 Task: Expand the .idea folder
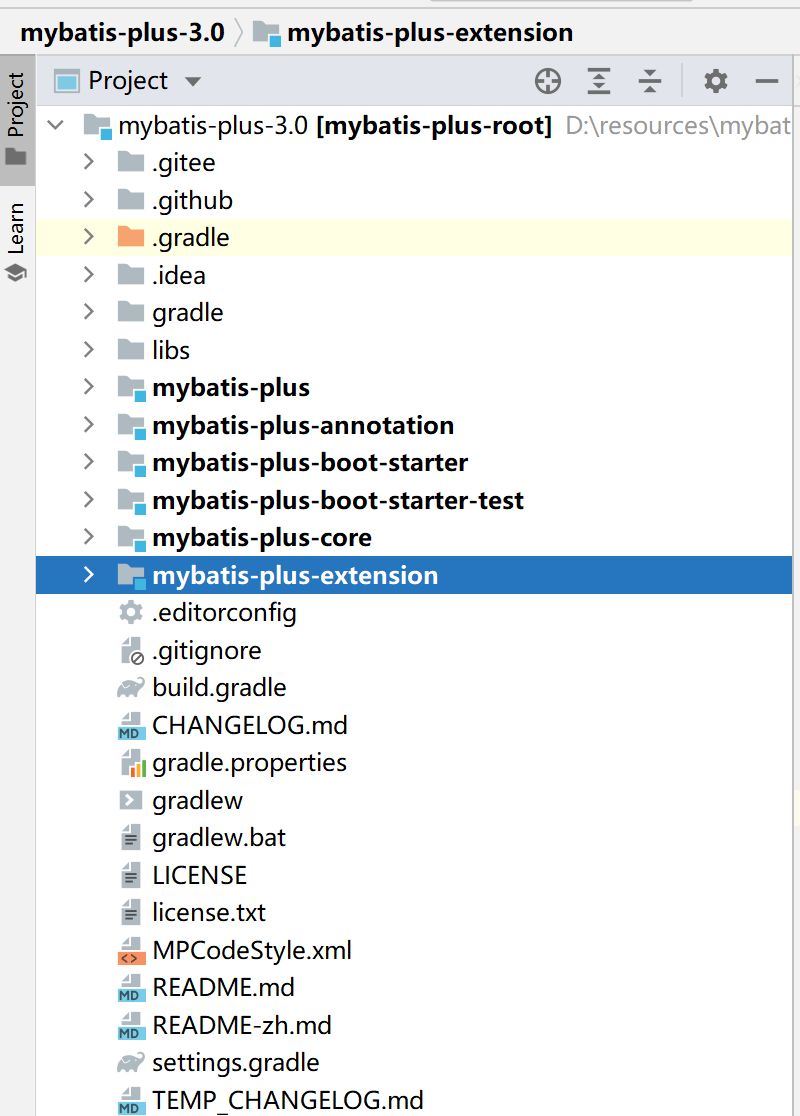(89, 275)
